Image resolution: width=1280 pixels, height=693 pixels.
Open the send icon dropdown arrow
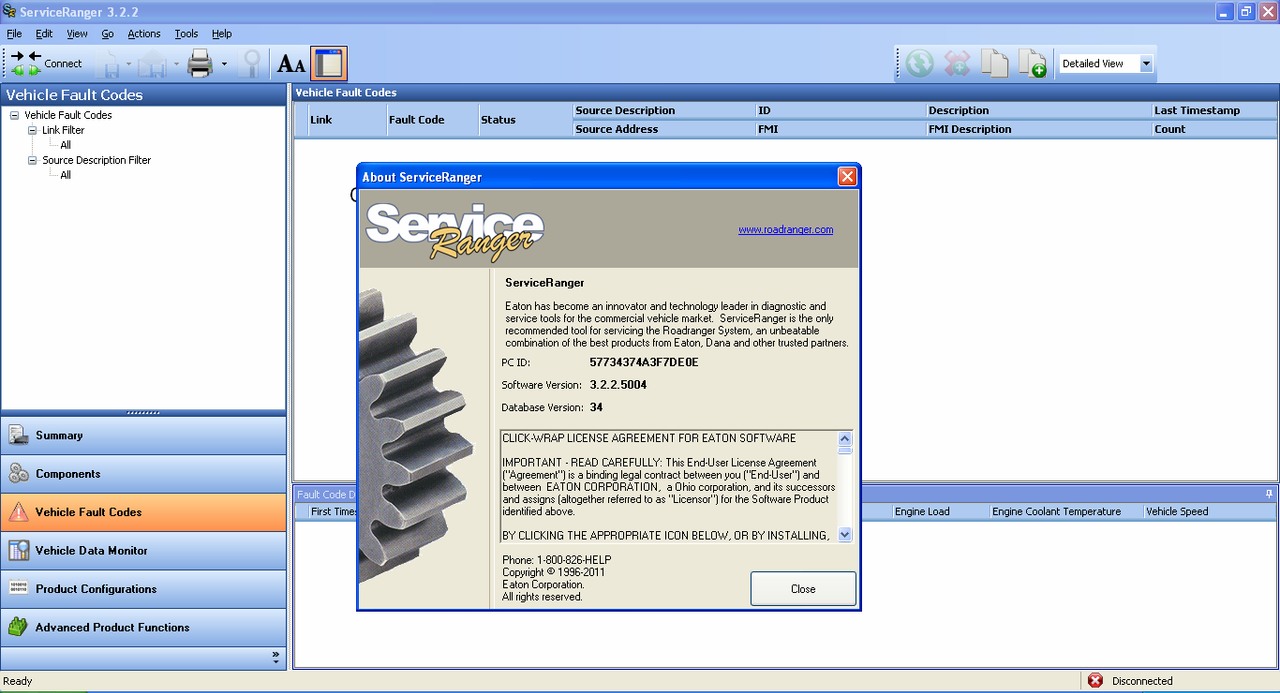[176, 64]
